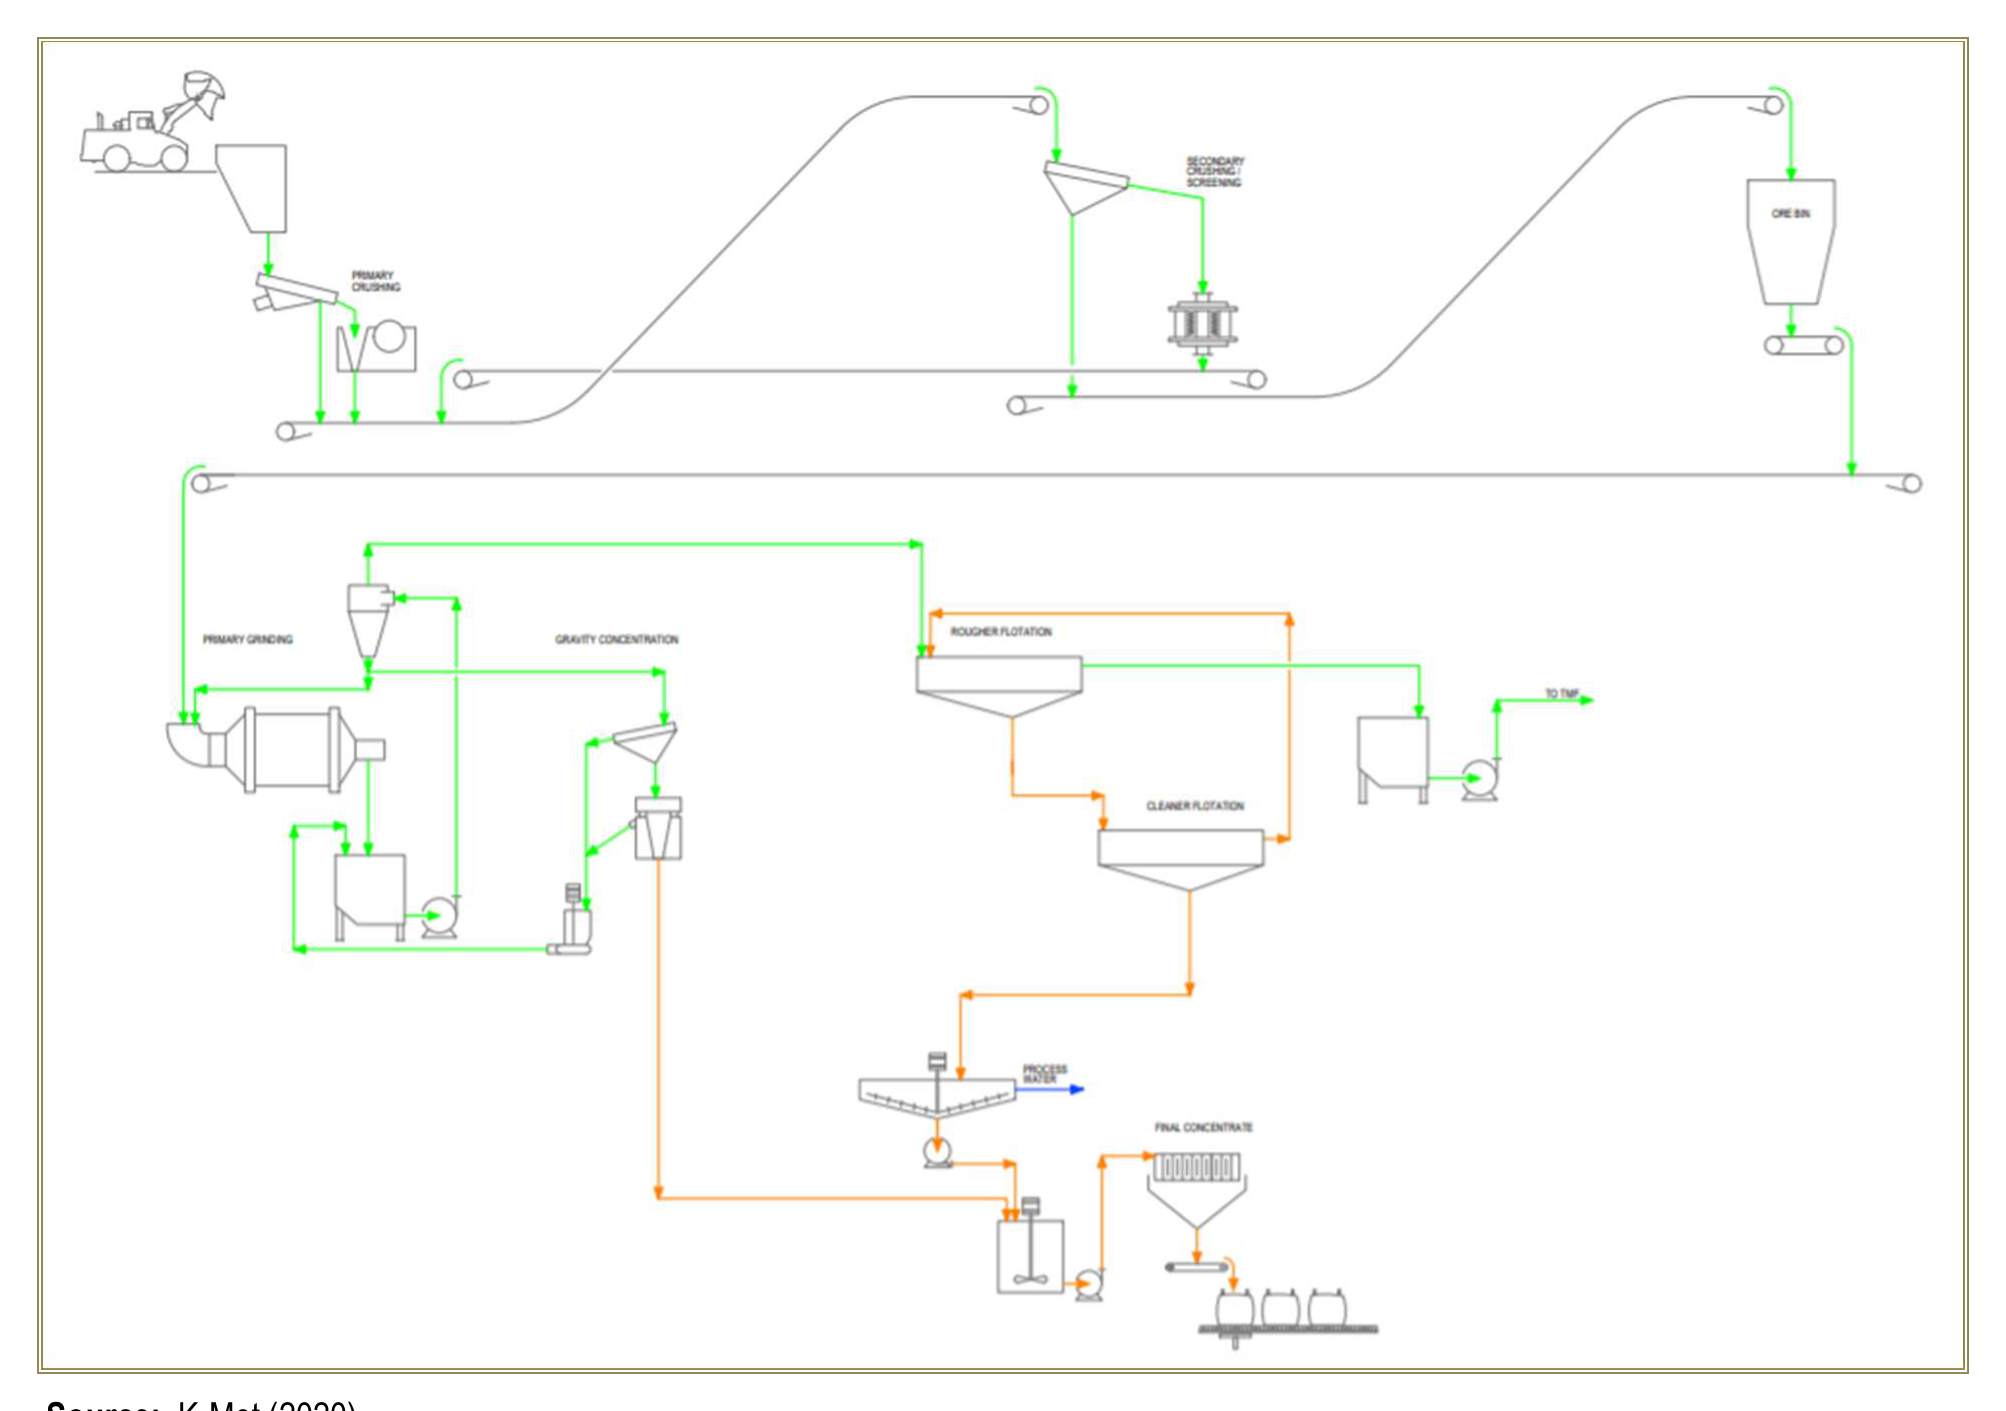Image resolution: width=2006 pixels, height=1411 pixels.
Task: Click the vertical sump pump symbol
Action: [x=571, y=920]
